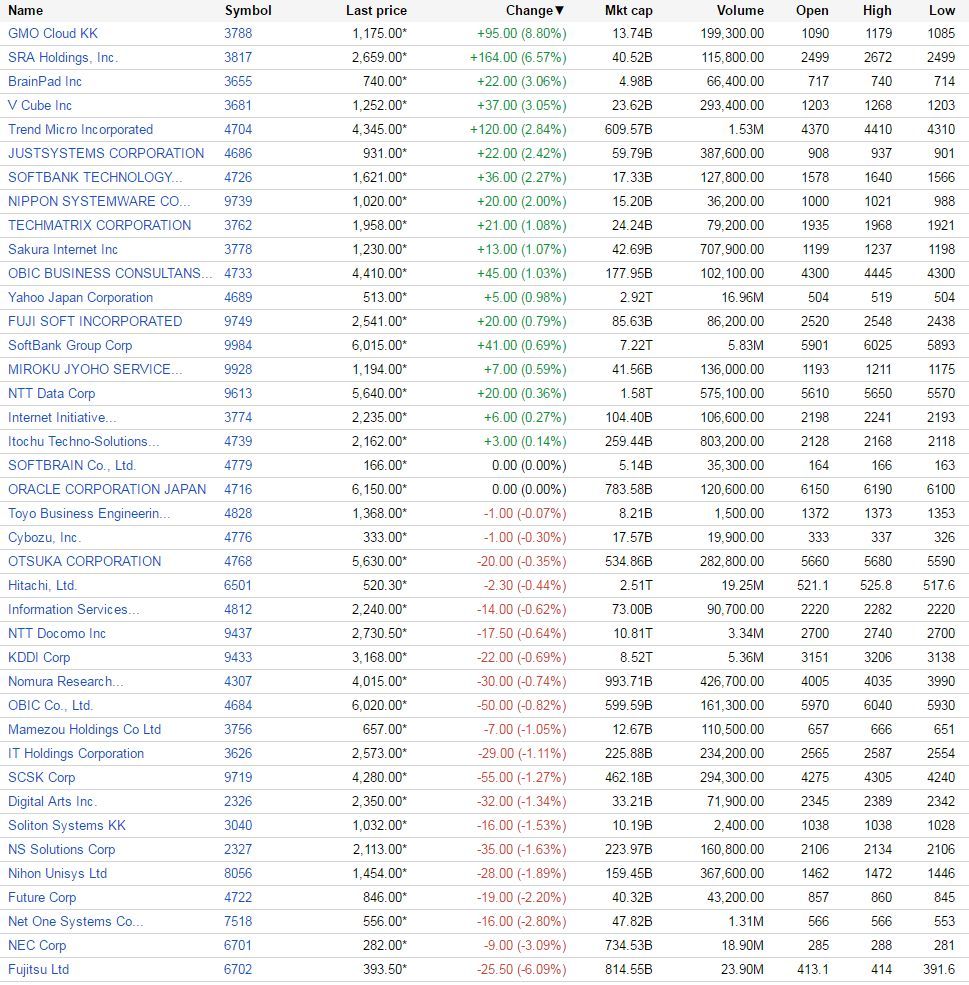Open NEC Corp link
The height and width of the screenshot is (985, 969).
click(37, 946)
